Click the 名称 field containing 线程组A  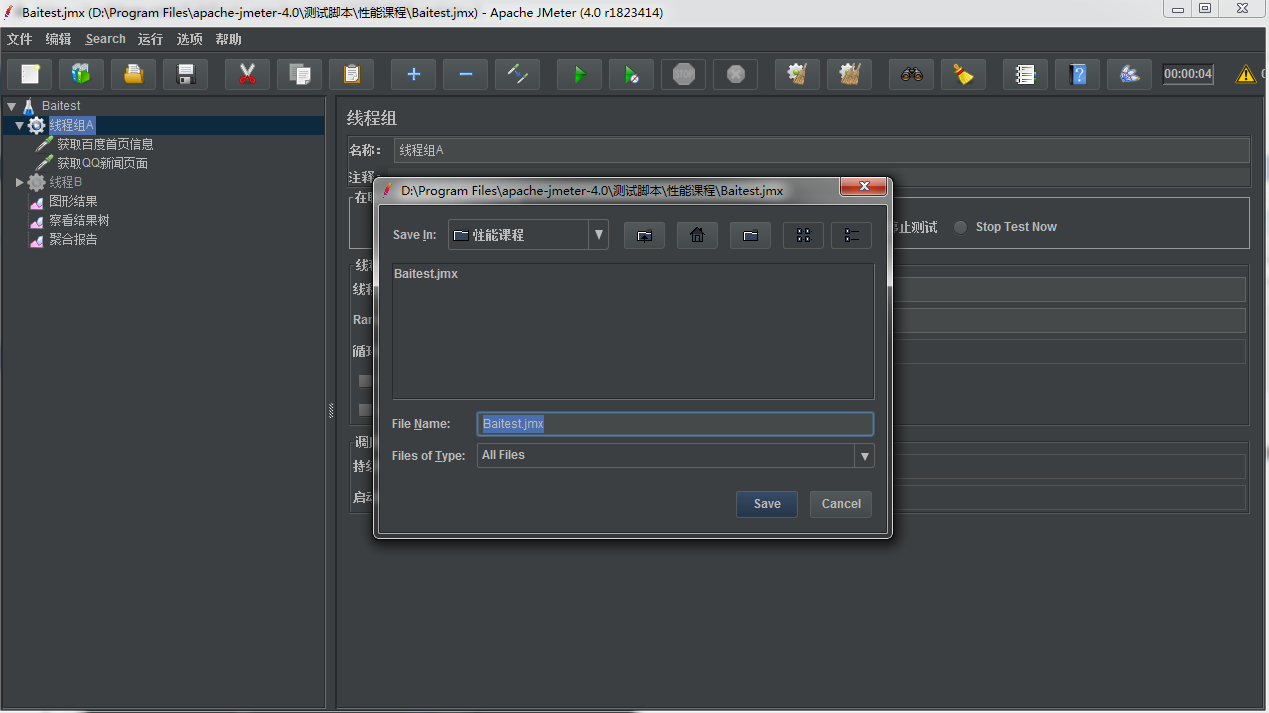point(821,150)
